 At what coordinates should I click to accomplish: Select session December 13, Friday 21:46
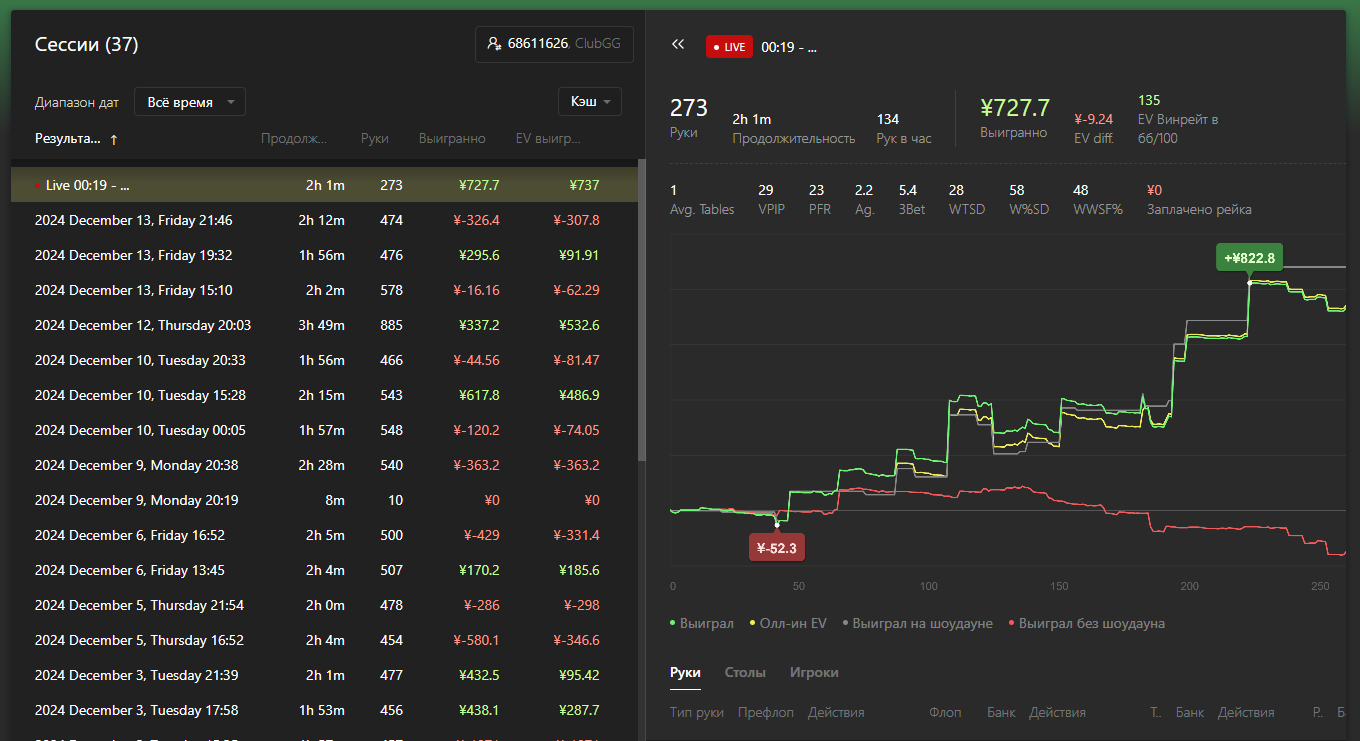[324, 220]
